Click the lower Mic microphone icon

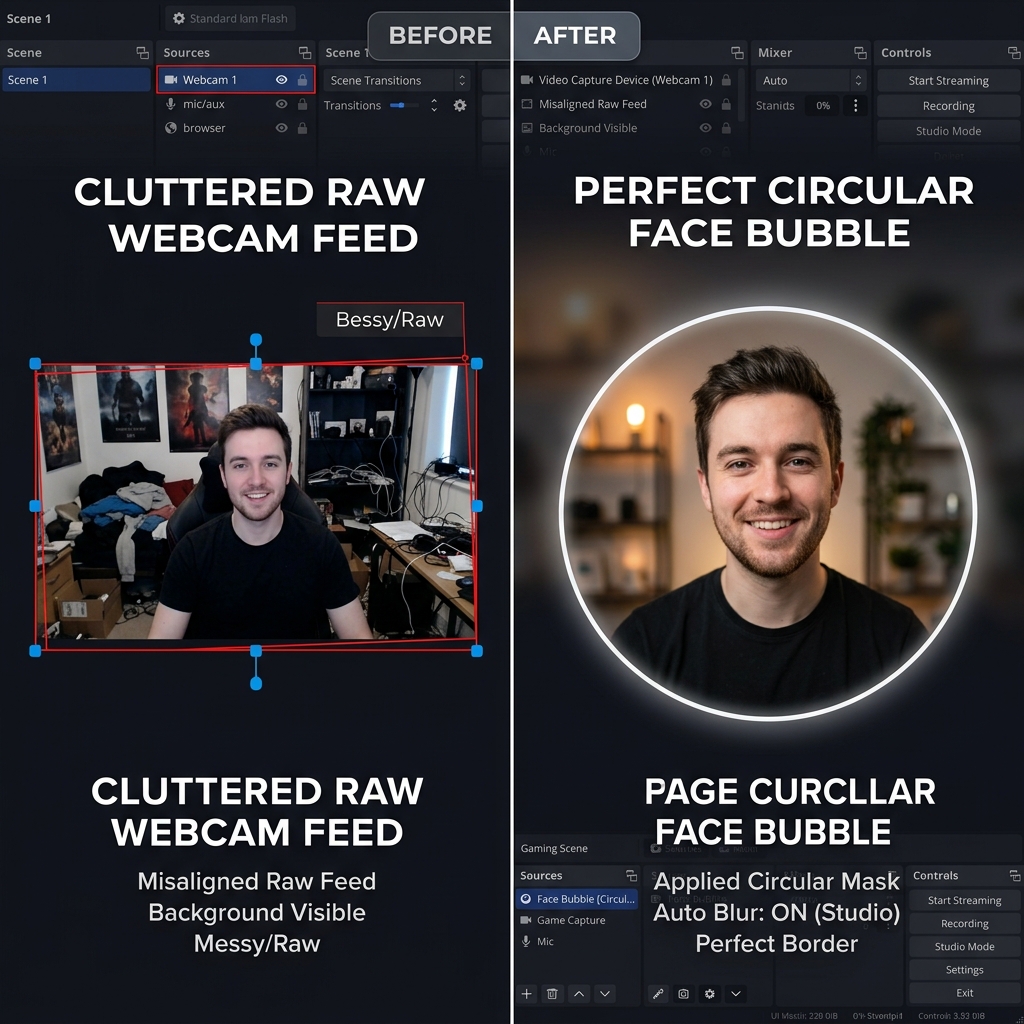[x=526, y=941]
